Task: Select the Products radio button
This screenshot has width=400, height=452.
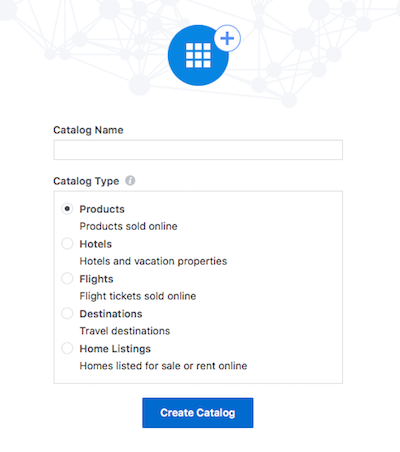Action: point(67,209)
